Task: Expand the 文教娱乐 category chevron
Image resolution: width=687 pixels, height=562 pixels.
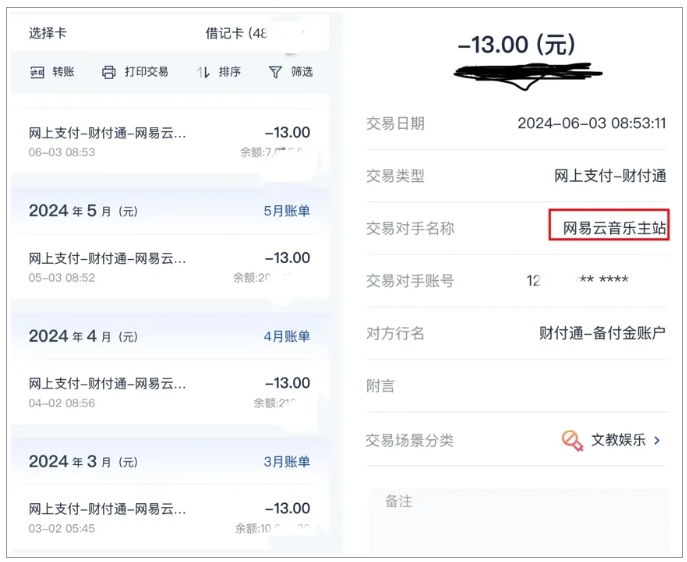Action: 657,440
